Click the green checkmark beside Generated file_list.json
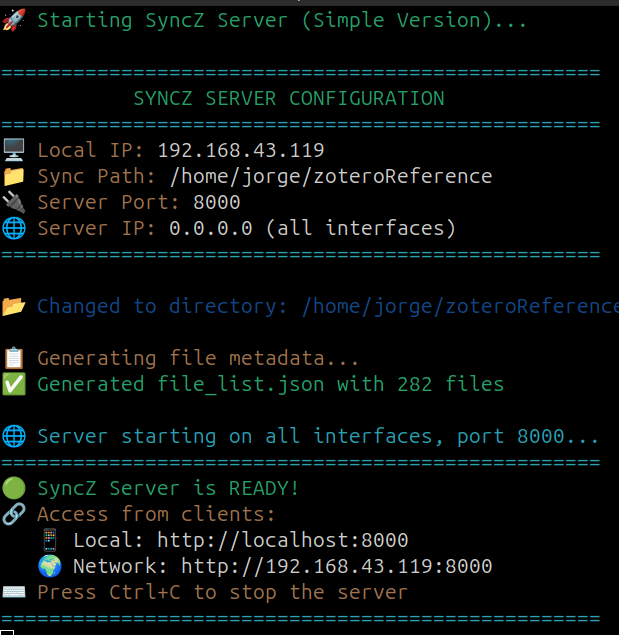The height and width of the screenshot is (635, 619). click(x=13, y=384)
